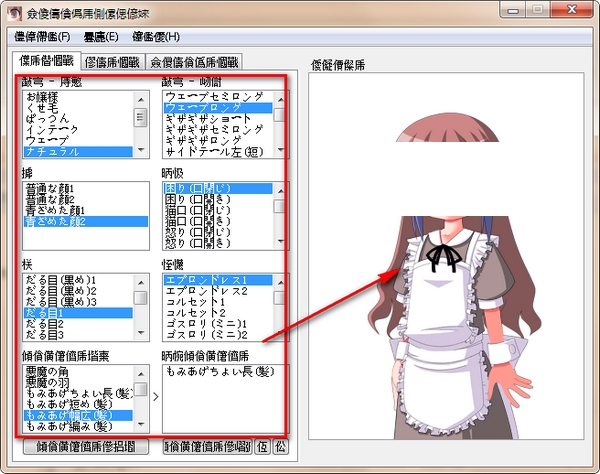Select もみあげ短め(髪) accessory
The image size is (600, 474).
[78, 404]
